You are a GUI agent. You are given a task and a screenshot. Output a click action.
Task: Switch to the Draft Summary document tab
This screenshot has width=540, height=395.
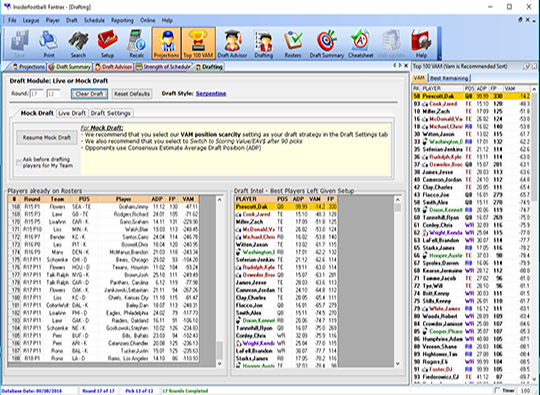pyautogui.click(x=69, y=67)
